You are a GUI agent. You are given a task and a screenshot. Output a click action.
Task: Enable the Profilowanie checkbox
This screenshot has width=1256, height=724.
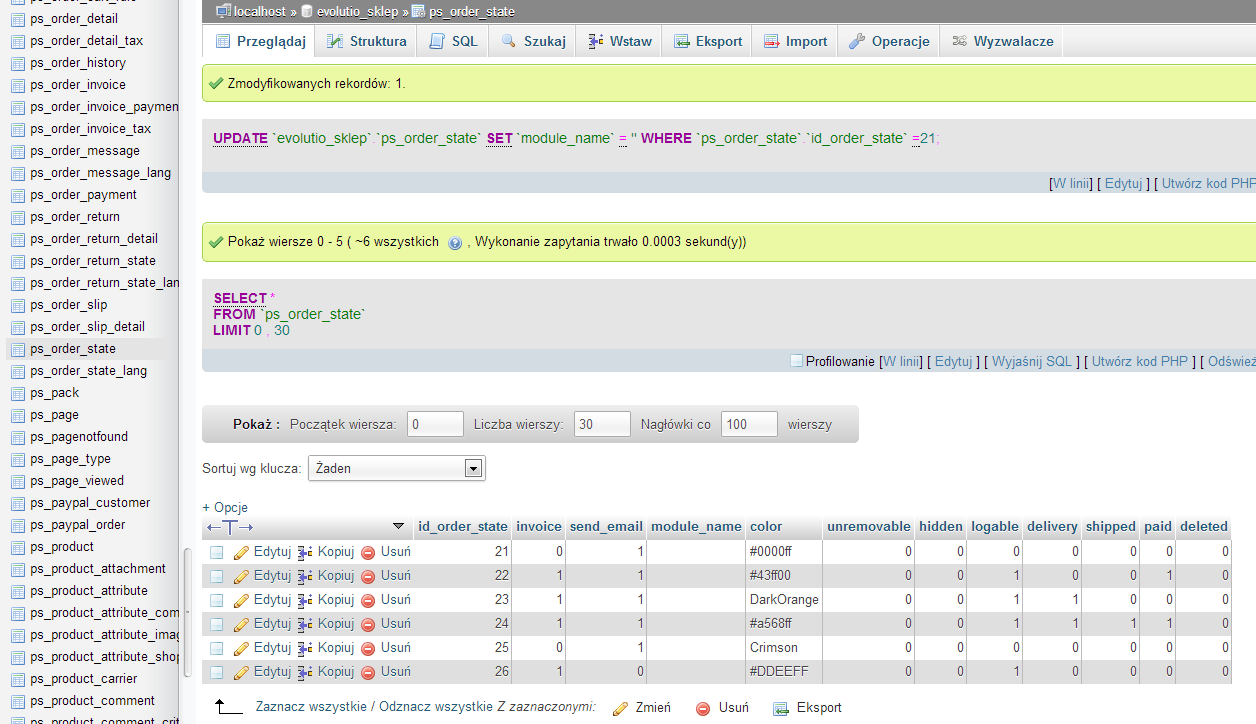797,361
